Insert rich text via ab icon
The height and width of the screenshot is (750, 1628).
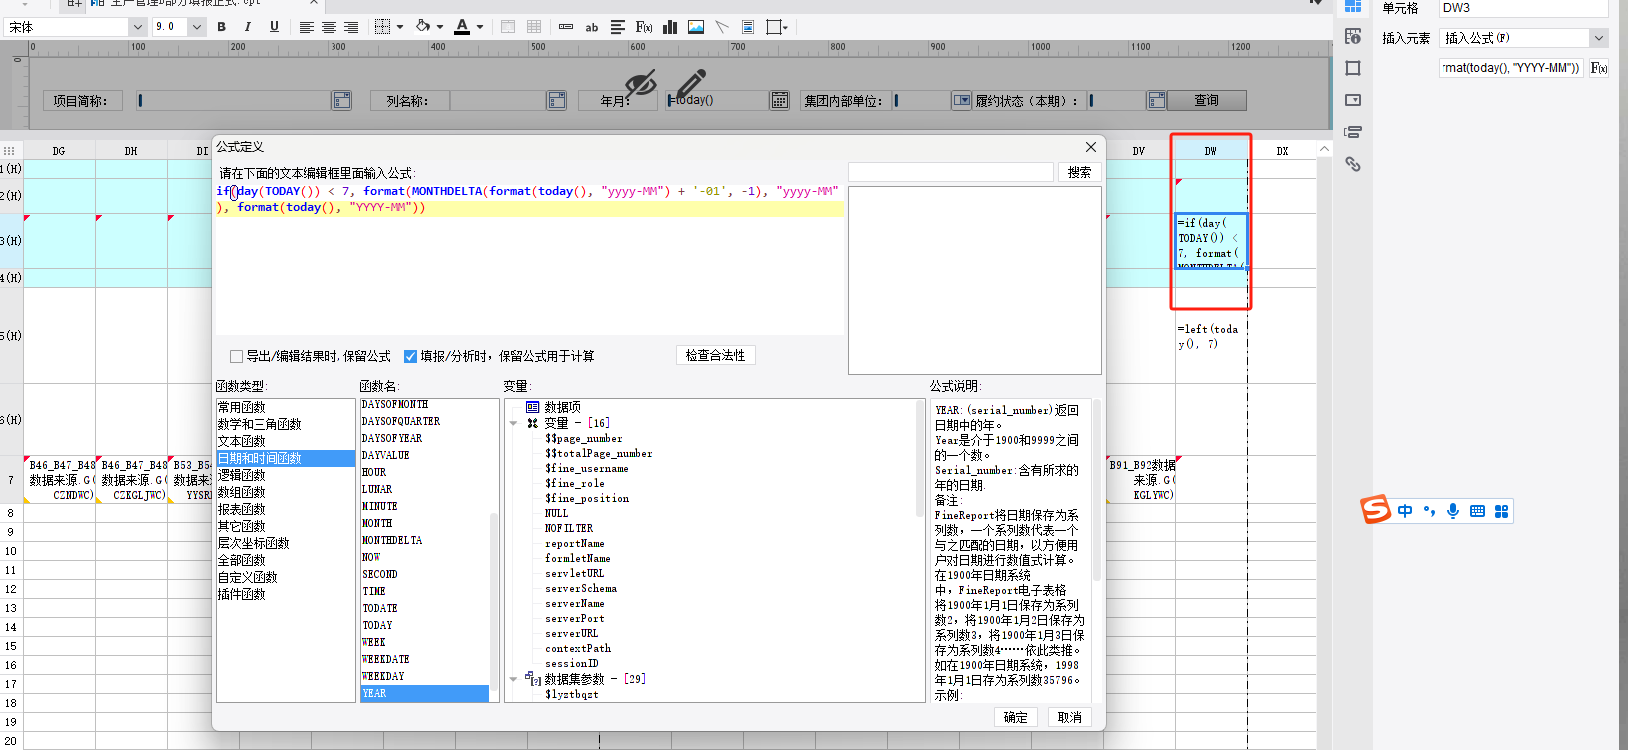click(592, 27)
